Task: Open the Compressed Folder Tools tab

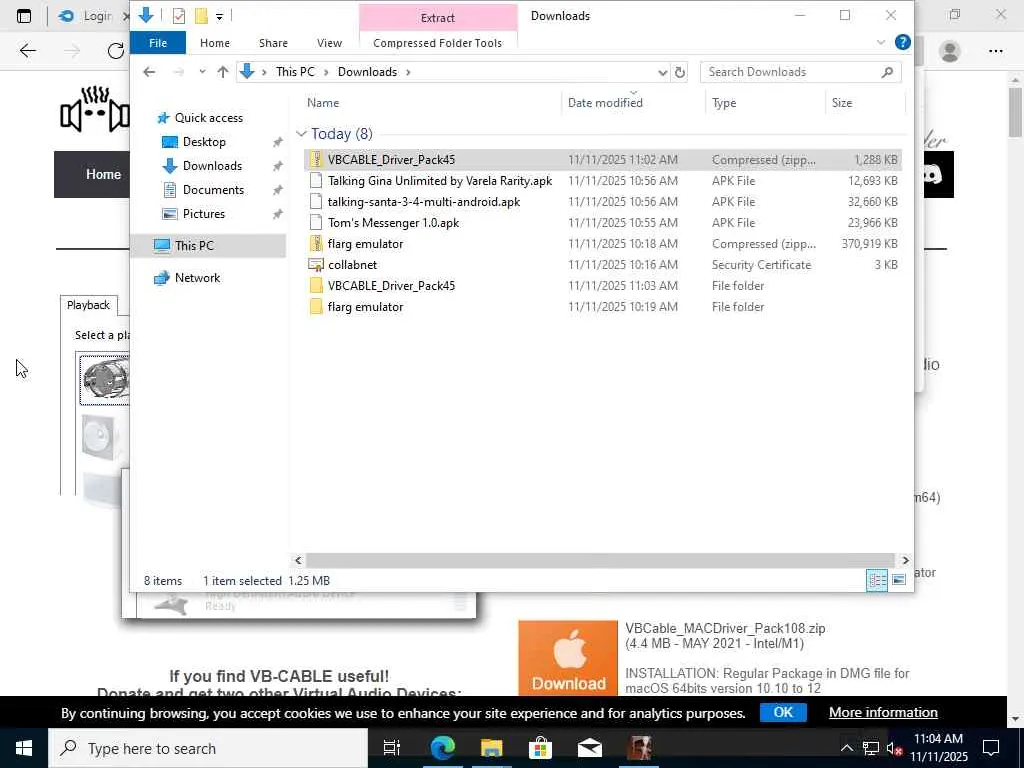Action: click(438, 43)
